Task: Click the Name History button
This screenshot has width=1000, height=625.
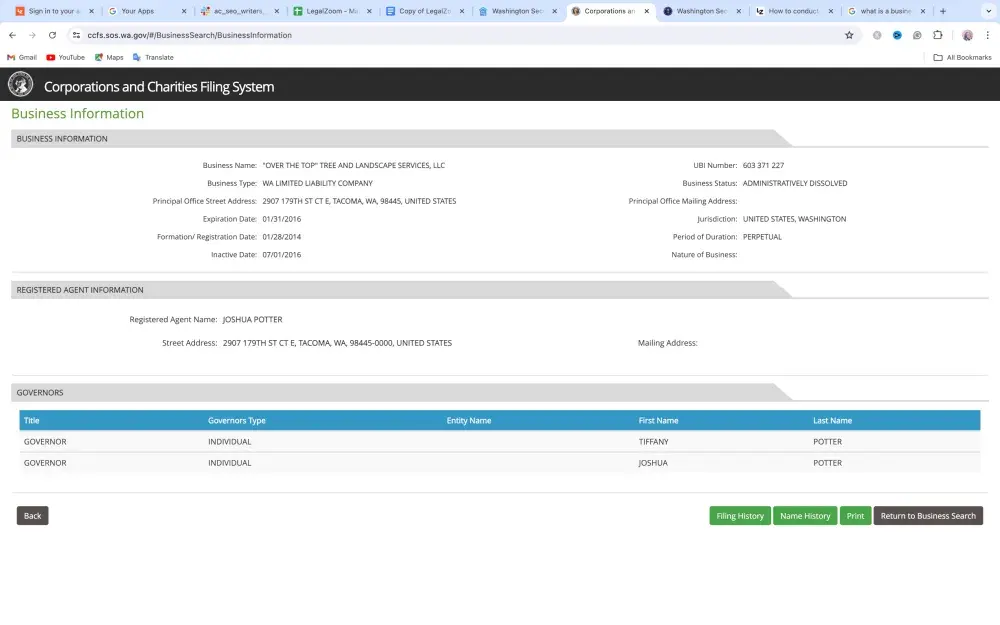Action: click(x=805, y=516)
